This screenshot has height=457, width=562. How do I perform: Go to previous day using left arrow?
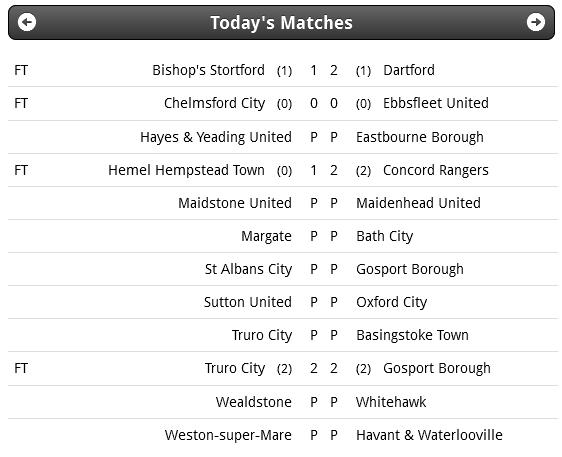(27, 23)
